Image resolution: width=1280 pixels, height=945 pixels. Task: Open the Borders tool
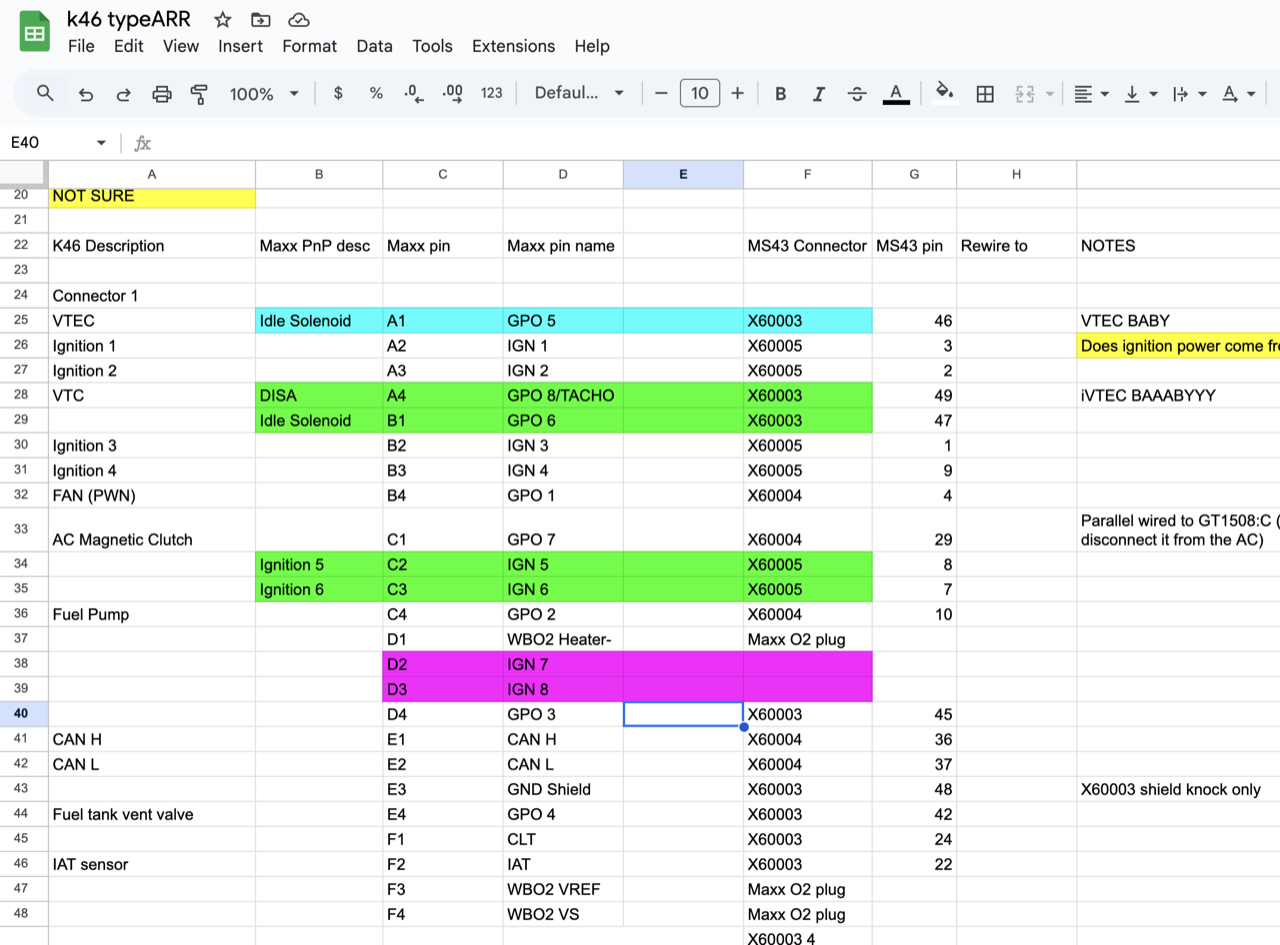tap(985, 94)
